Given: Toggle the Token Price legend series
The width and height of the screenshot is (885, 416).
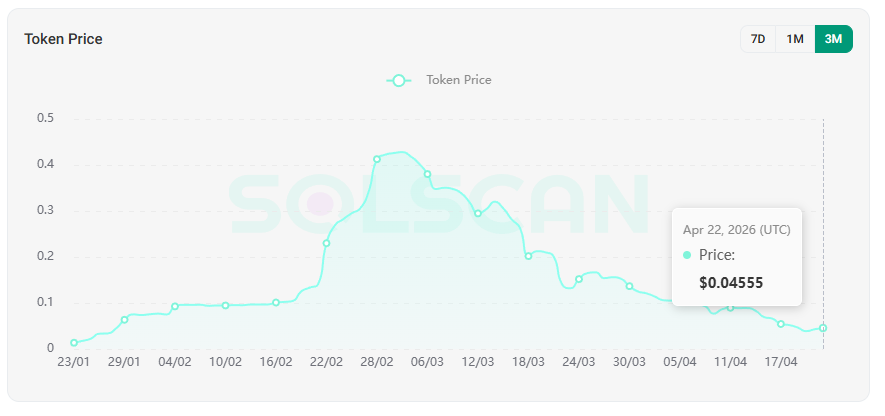Looking at the screenshot, I should [x=458, y=80].
